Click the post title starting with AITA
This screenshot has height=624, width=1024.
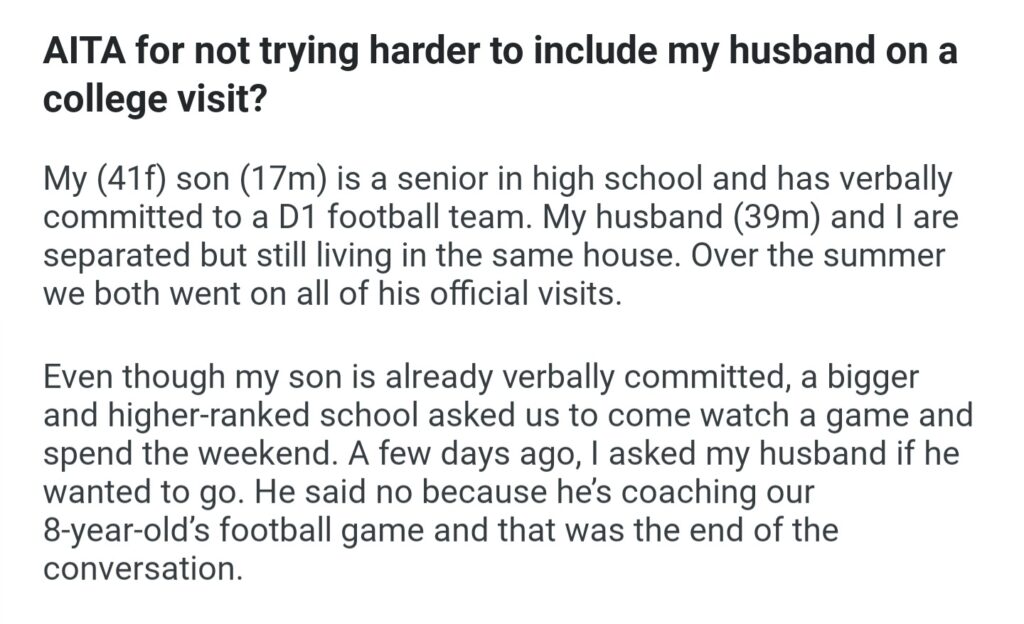click(x=500, y=52)
